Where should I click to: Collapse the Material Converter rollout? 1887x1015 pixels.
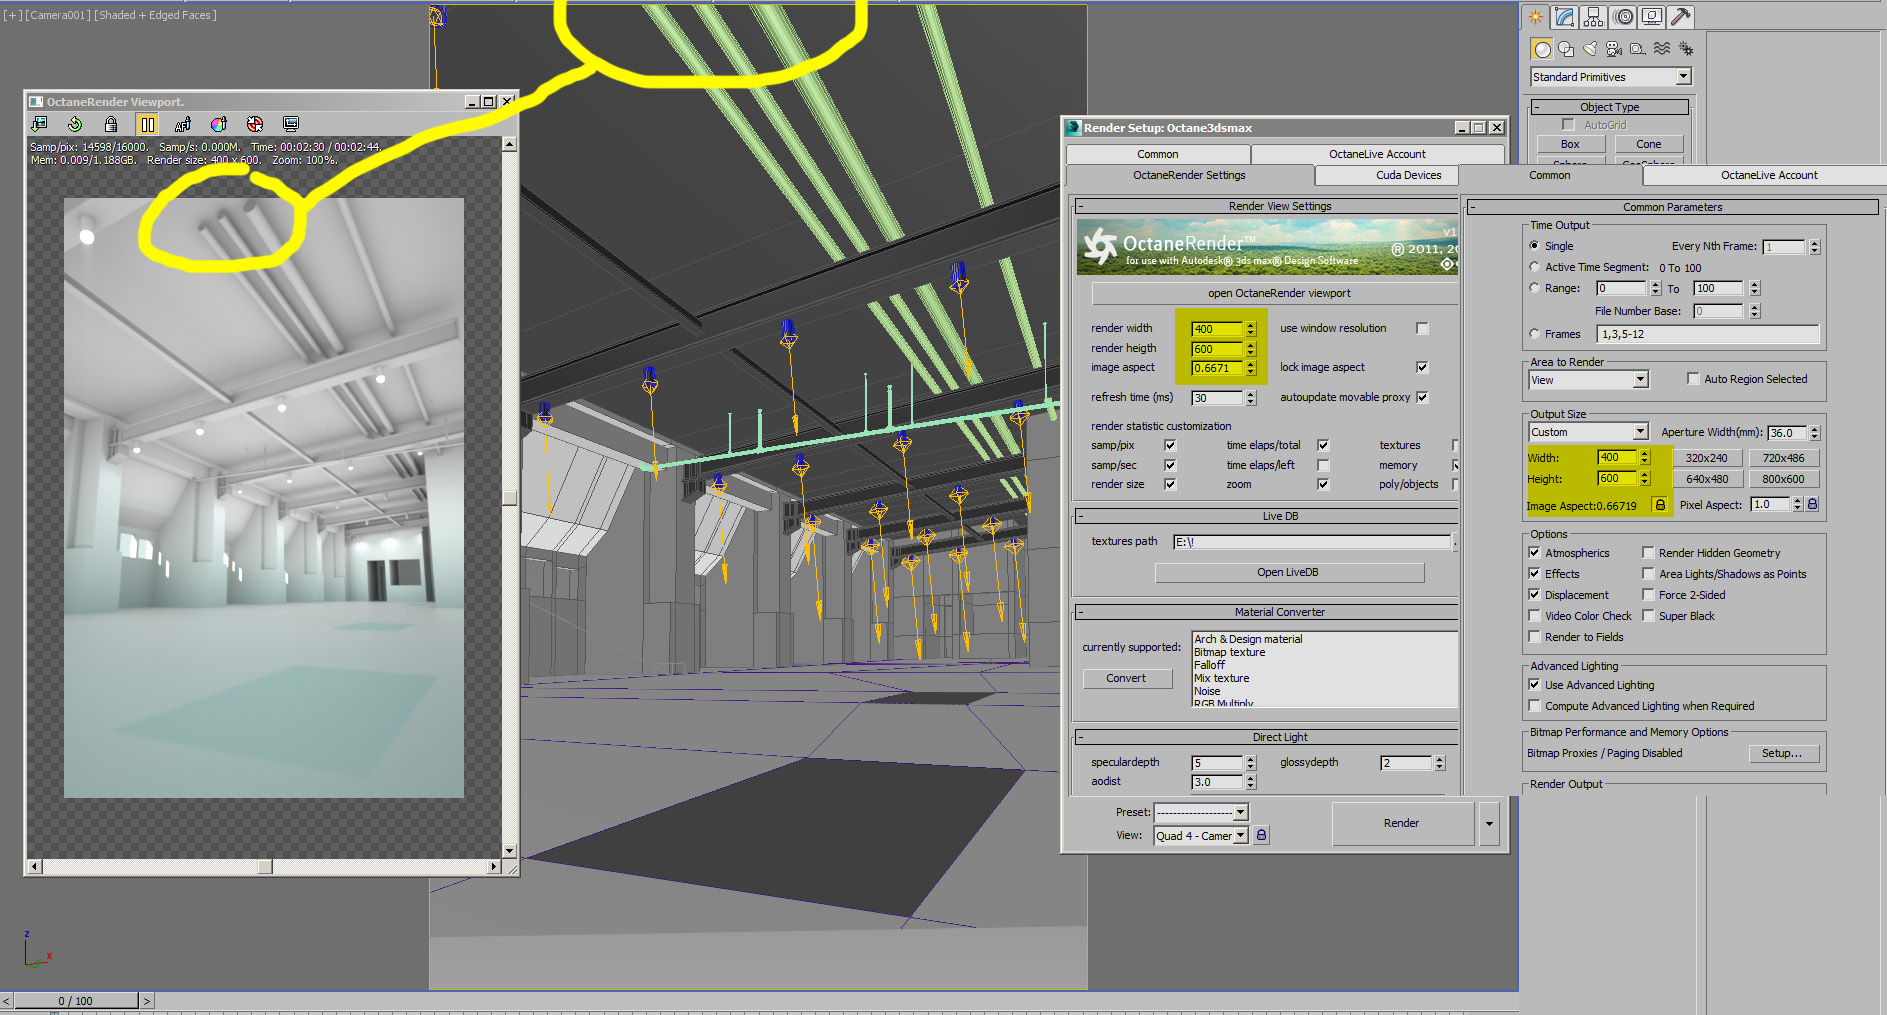point(1081,612)
